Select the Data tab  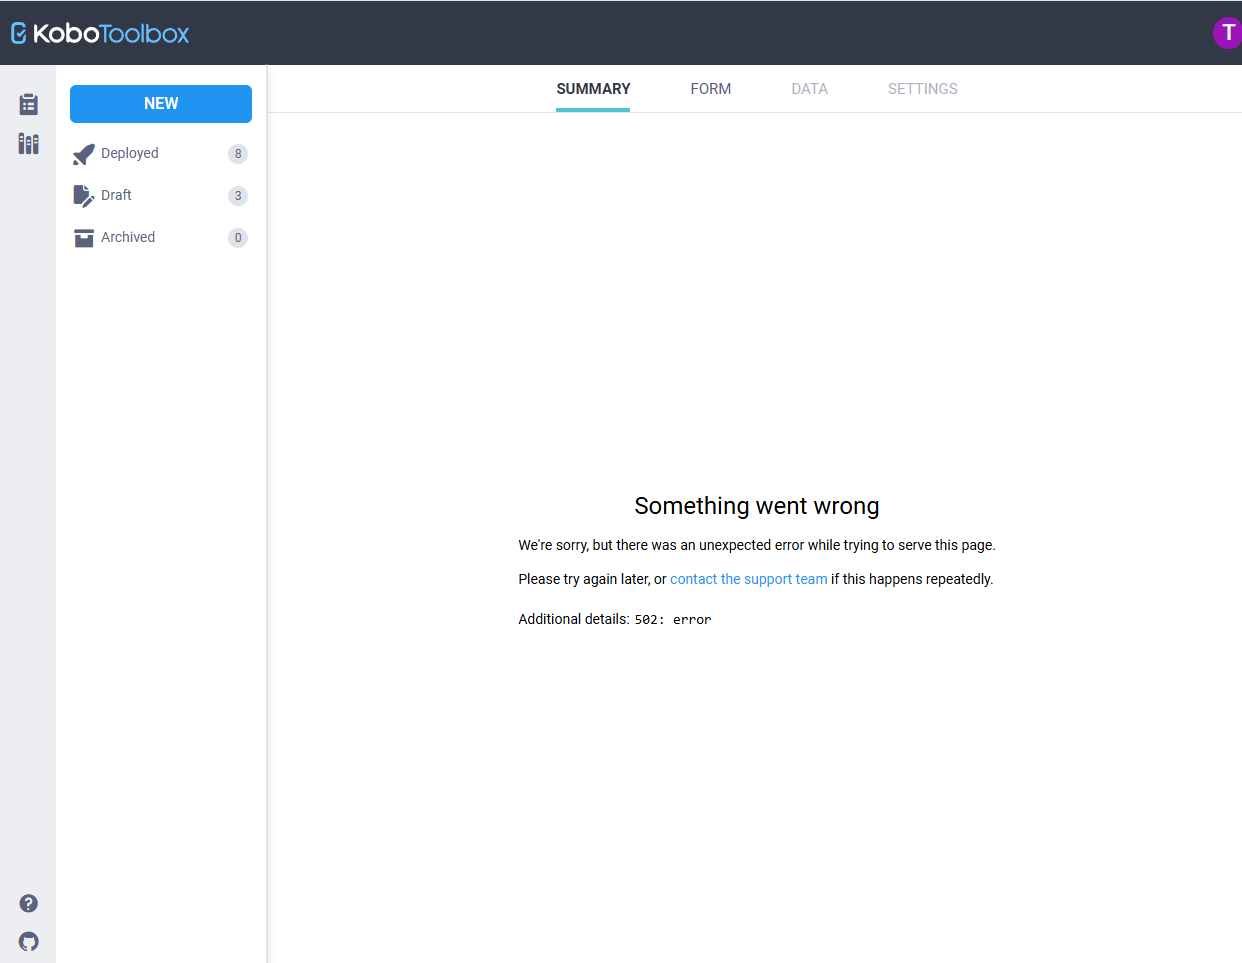pyautogui.click(x=809, y=89)
